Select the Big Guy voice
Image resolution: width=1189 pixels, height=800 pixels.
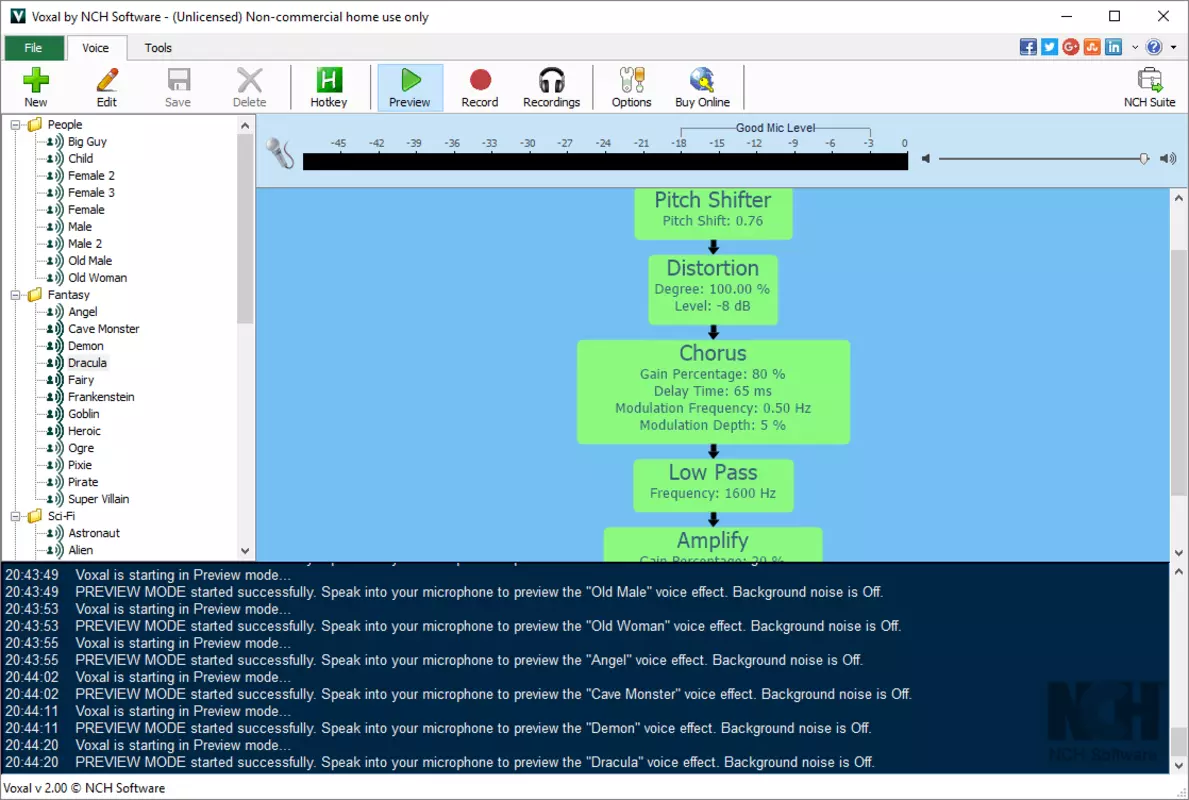[x=87, y=142]
